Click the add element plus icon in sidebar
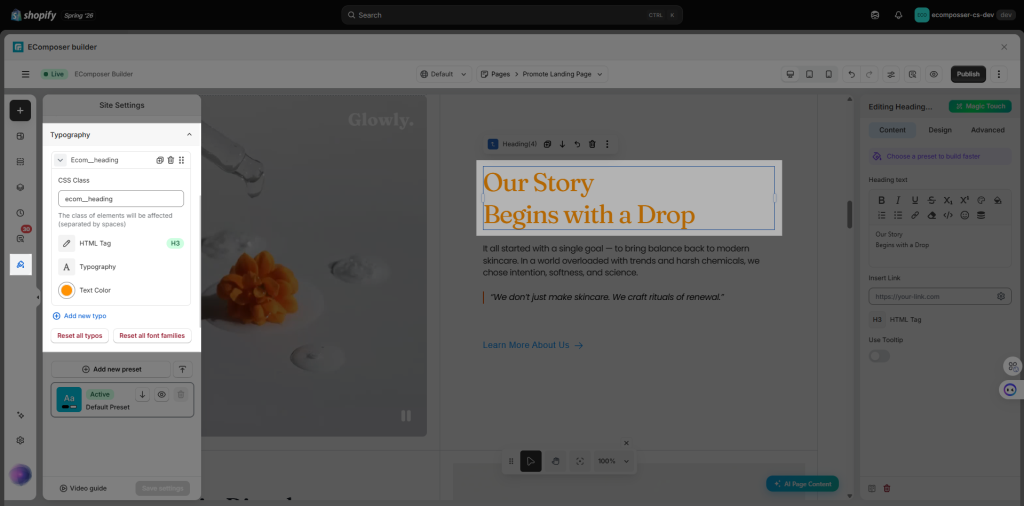Screen dimensions: 1024x506 tap(20, 110)
